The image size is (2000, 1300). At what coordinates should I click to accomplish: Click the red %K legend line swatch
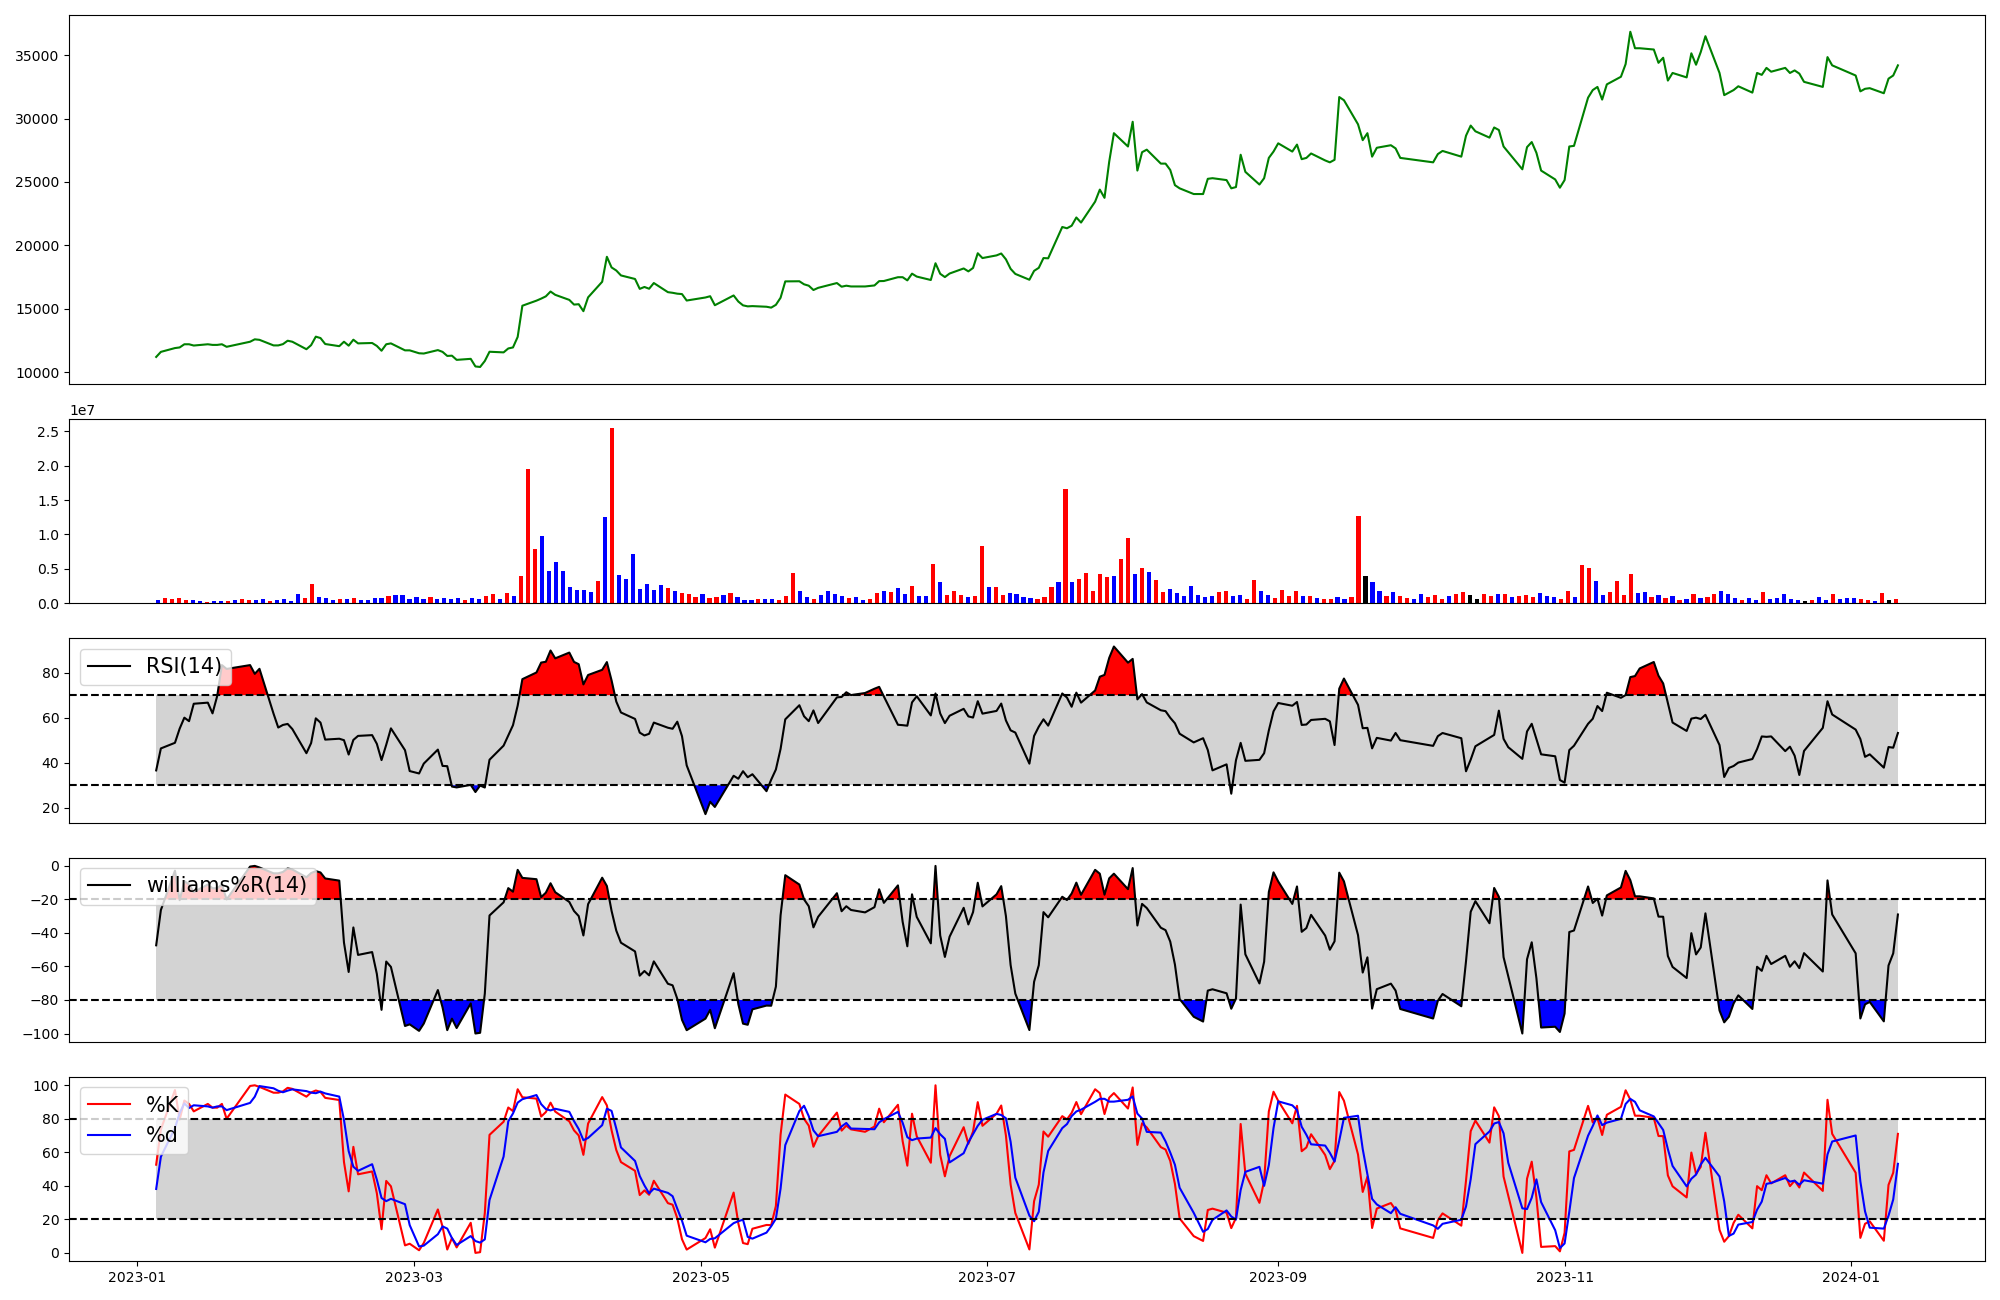[110, 1104]
